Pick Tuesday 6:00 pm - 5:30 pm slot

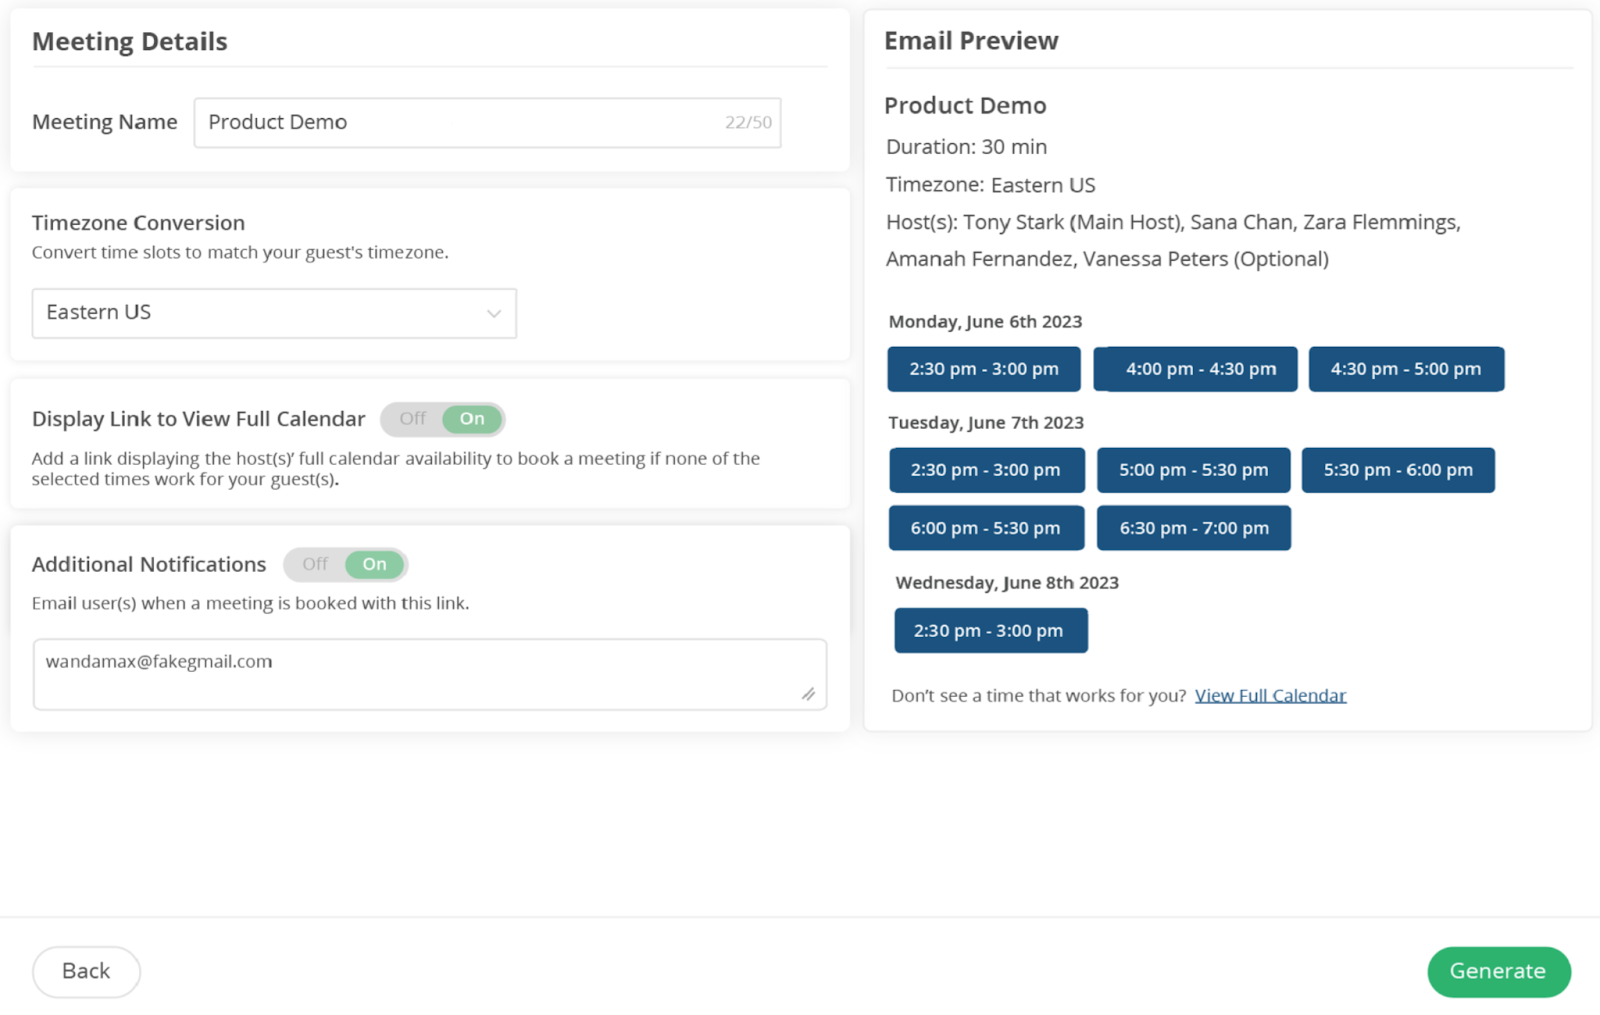(986, 528)
